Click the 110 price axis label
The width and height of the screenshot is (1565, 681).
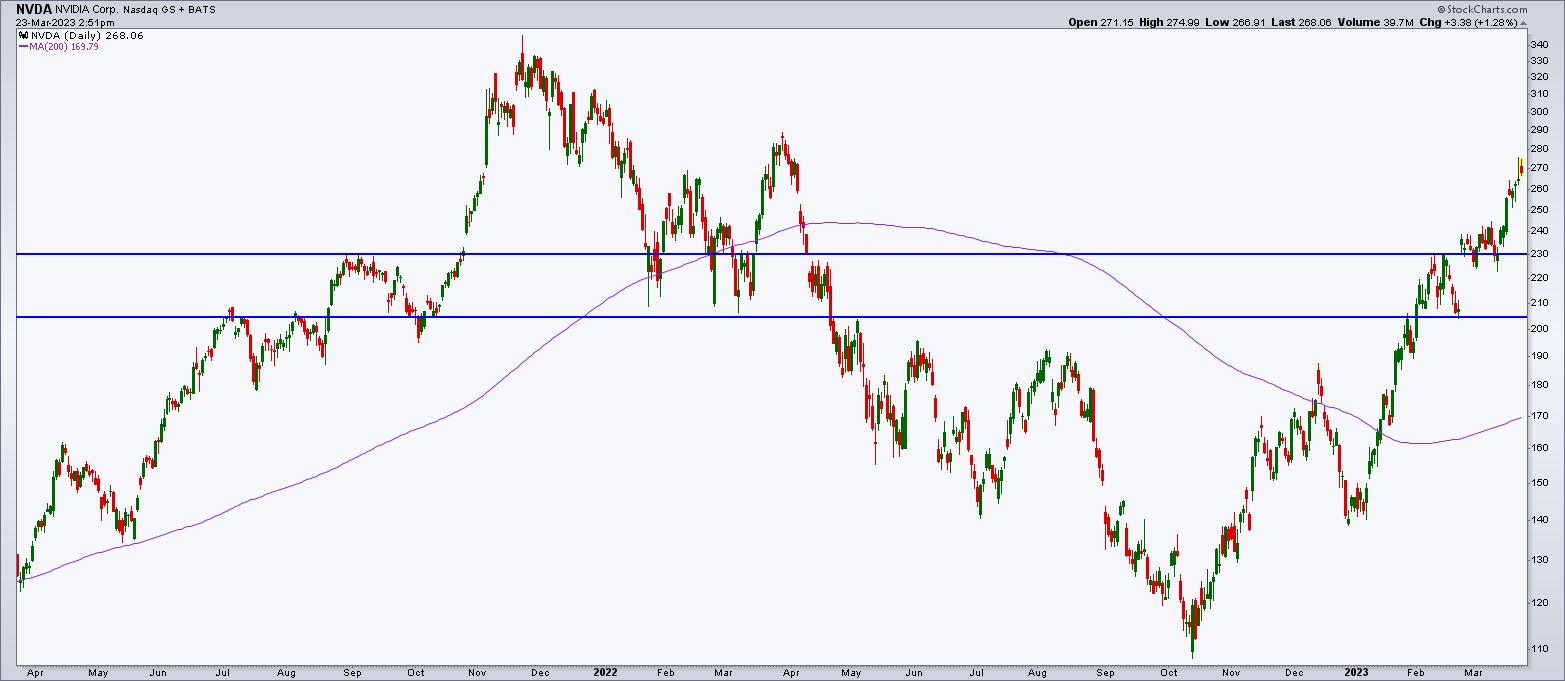[x=1541, y=648]
